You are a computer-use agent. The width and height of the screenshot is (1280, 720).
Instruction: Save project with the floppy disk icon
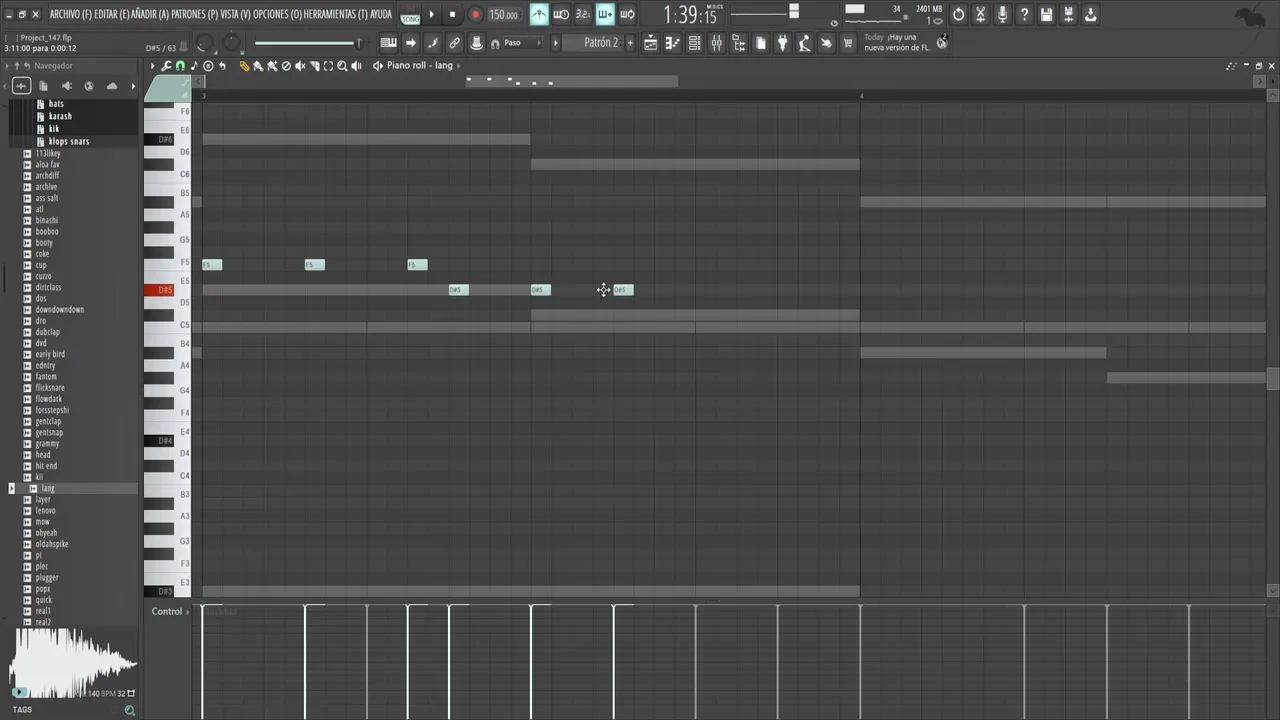coord(1046,14)
